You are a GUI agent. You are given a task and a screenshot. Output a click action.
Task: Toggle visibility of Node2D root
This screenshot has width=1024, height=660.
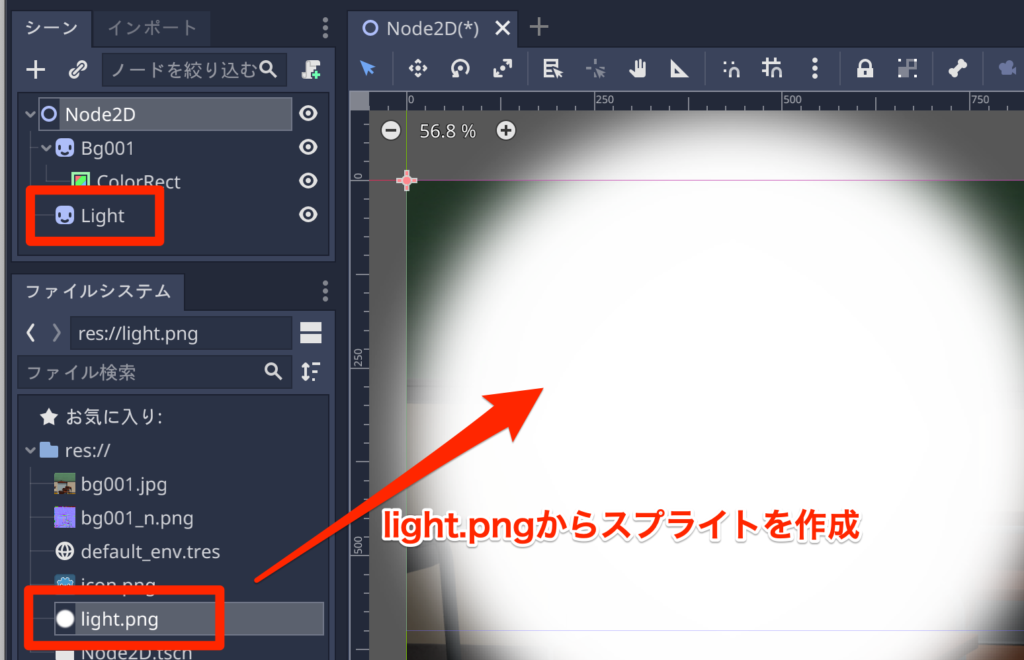click(308, 114)
